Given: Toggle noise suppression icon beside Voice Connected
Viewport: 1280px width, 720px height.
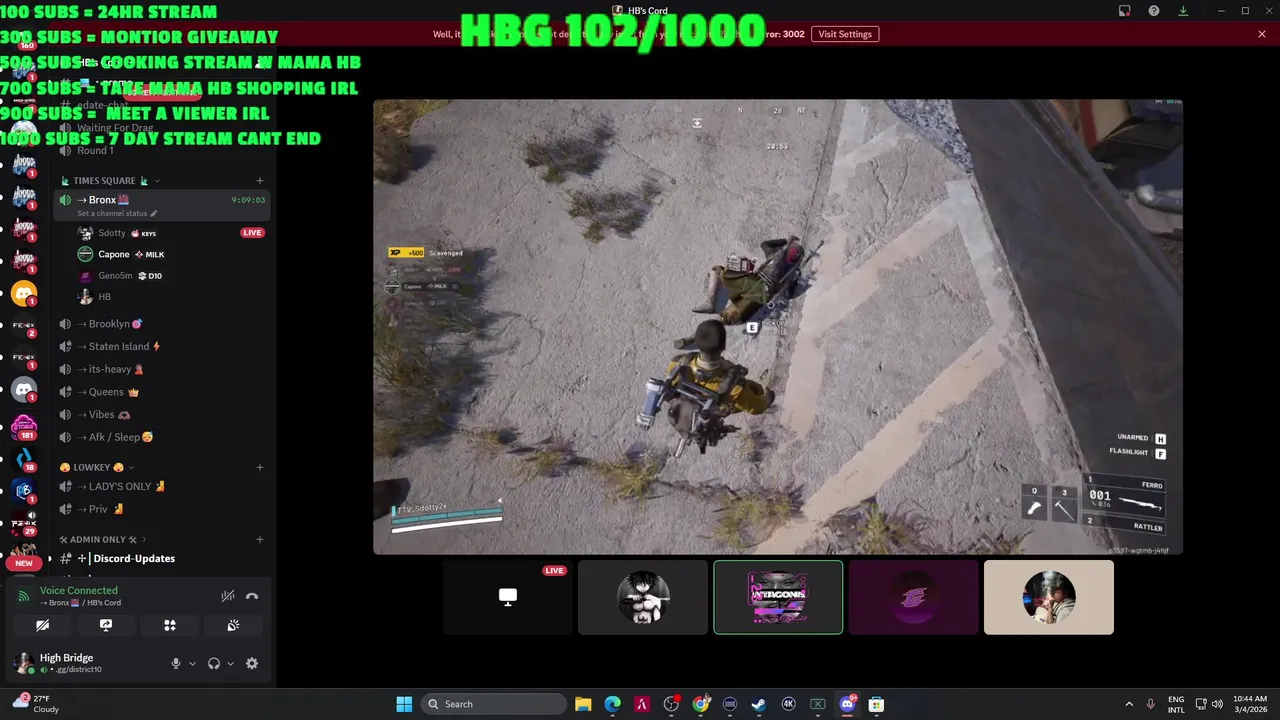Looking at the screenshot, I should coord(228,596).
